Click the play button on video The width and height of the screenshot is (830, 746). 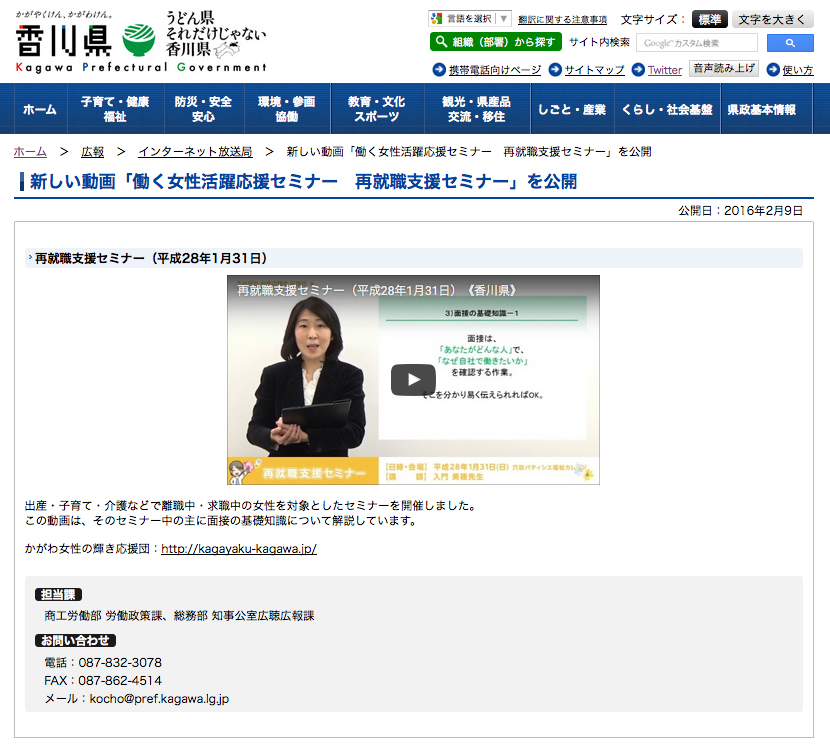tap(413, 380)
